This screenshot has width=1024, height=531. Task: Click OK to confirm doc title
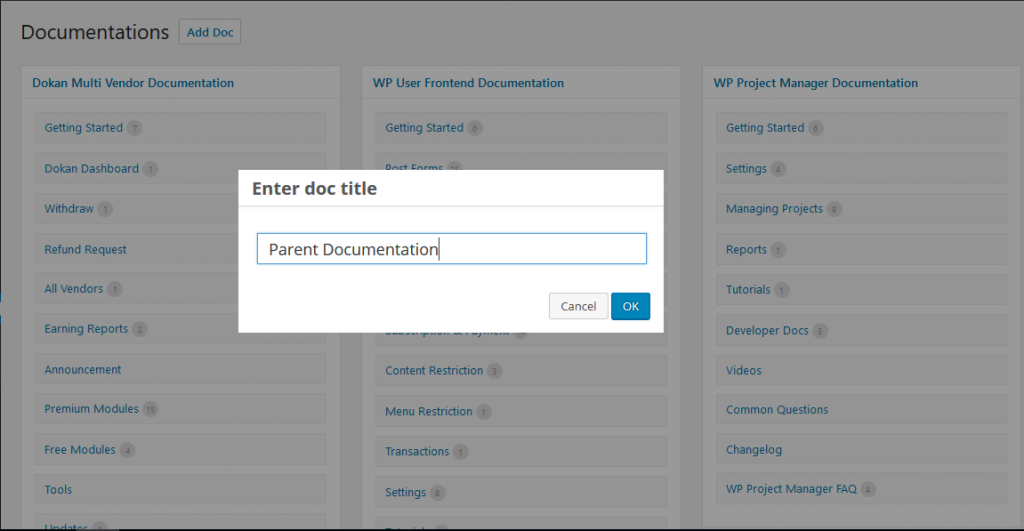[630, 306]
